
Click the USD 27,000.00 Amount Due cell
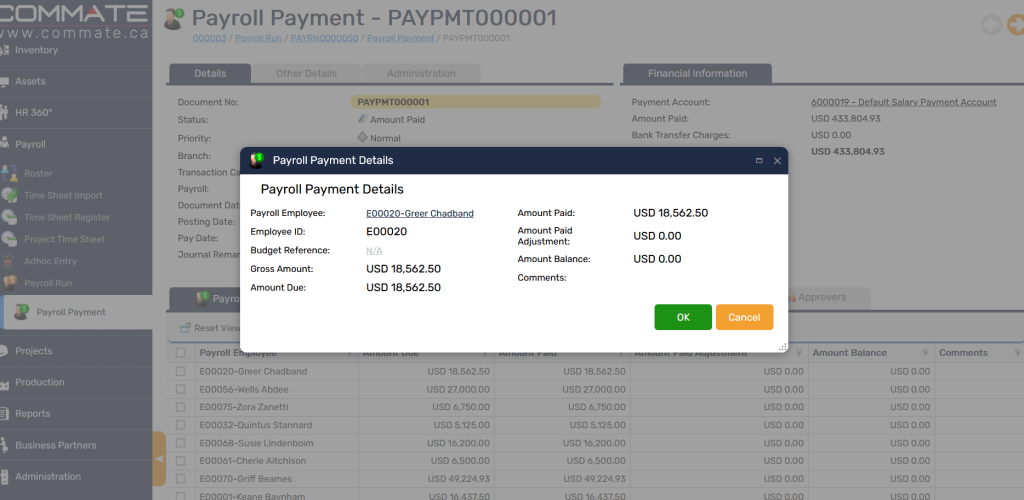click(x=426, y=390)
